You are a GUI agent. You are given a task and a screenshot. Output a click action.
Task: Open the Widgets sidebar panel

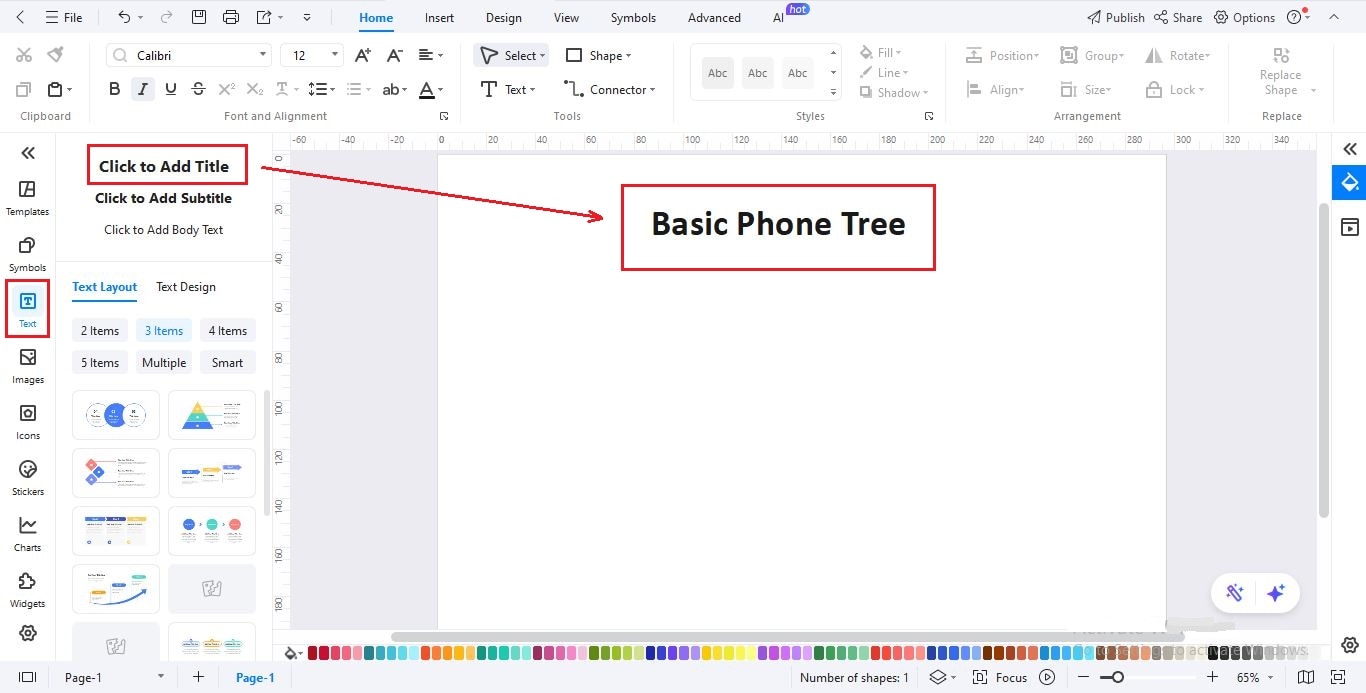[x=27, y=590]
